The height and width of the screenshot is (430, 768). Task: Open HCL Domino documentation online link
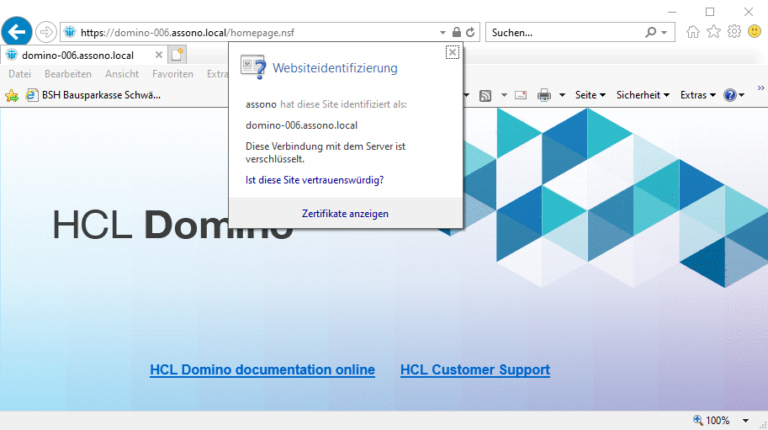263,370
